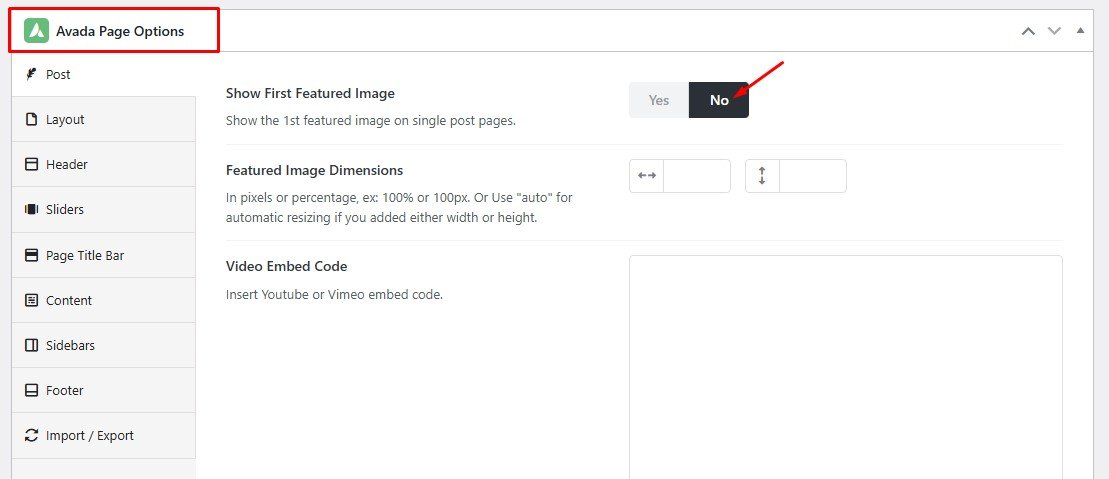The image size is (1109, 479).
Task: Click the Import / Export arrows icon
Action: click(x=31, y=435)
